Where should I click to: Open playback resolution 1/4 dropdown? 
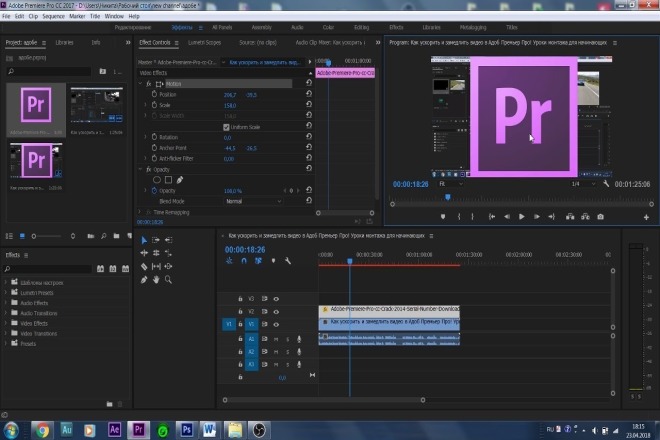coord(583,184)
